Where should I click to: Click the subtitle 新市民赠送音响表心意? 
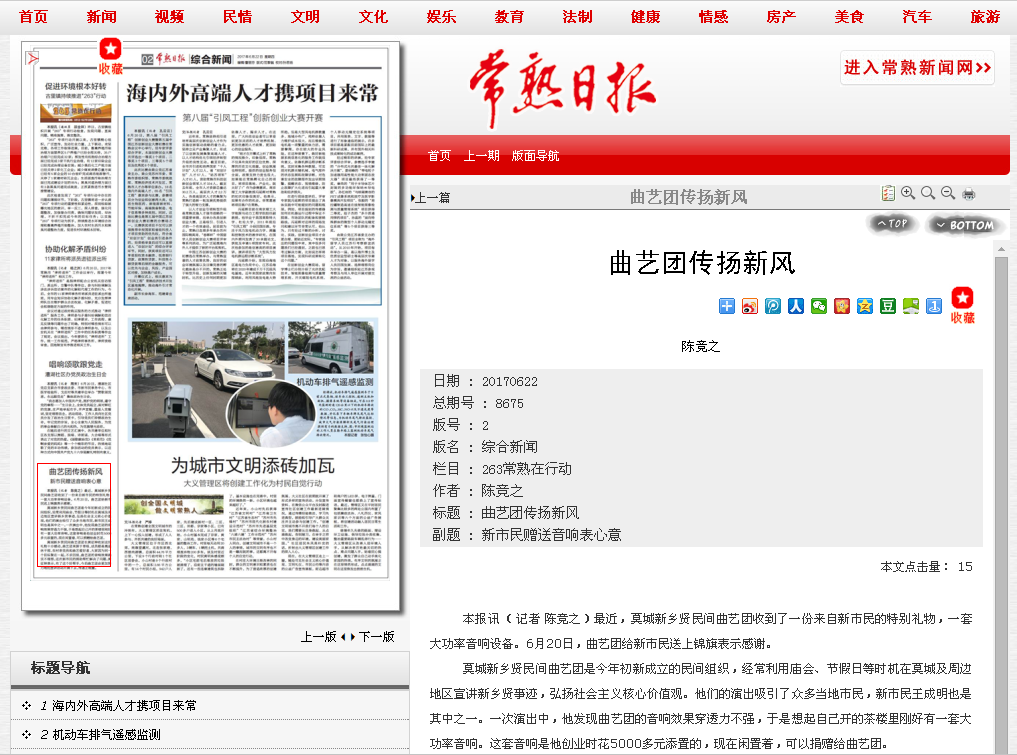click(x=551, y=535)
